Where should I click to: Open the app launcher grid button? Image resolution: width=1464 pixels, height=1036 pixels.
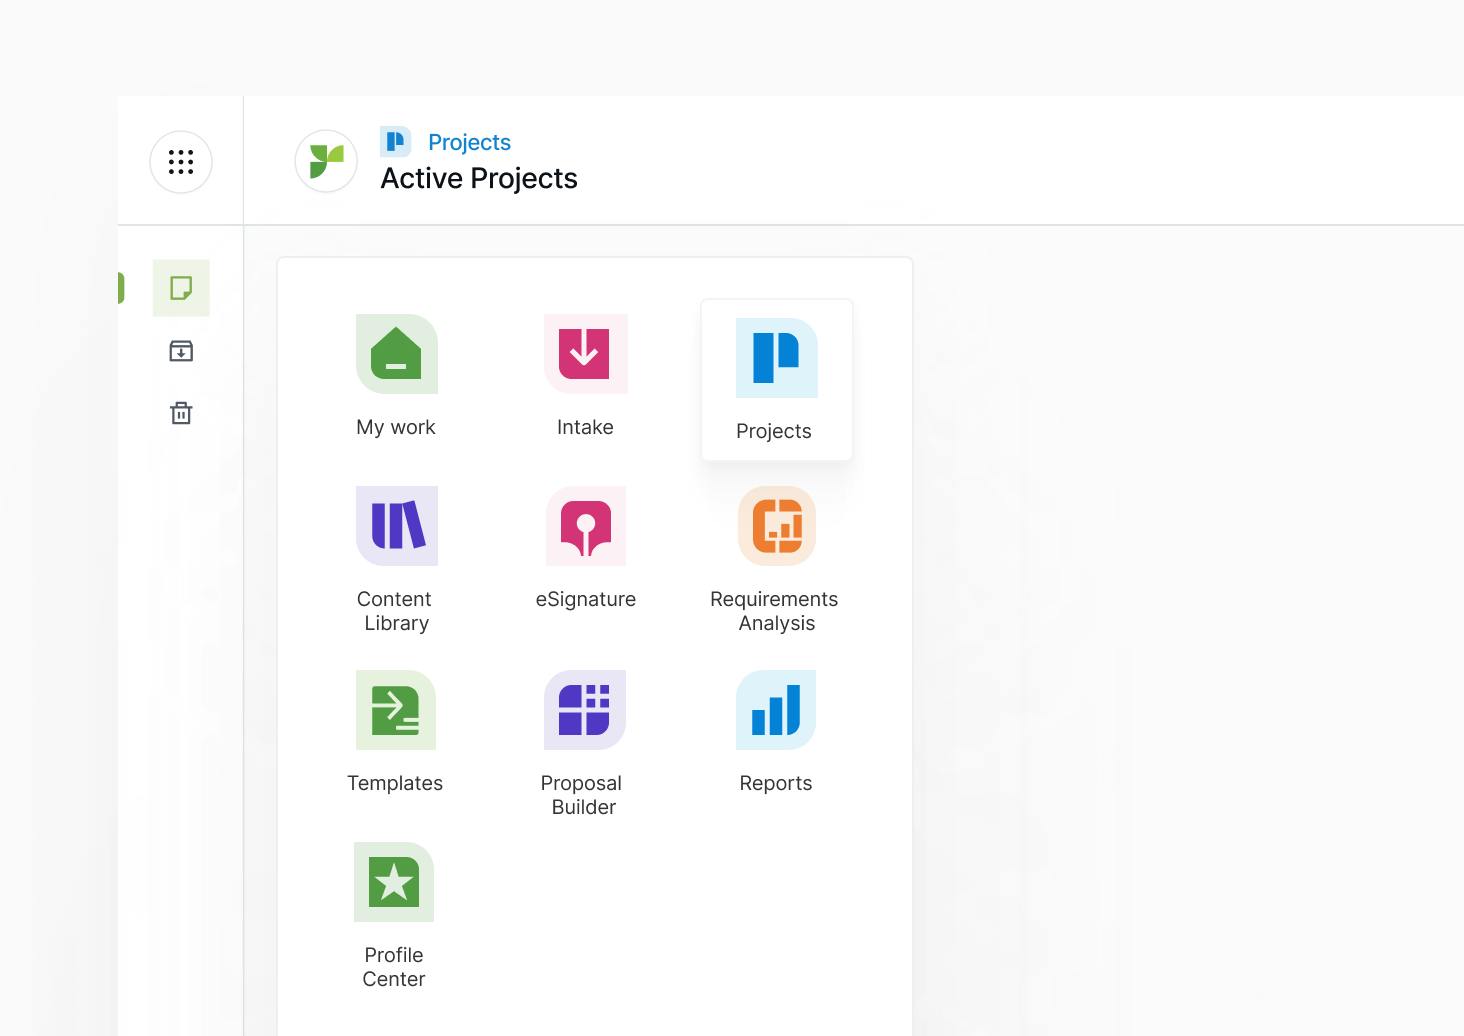coord(181,162)
